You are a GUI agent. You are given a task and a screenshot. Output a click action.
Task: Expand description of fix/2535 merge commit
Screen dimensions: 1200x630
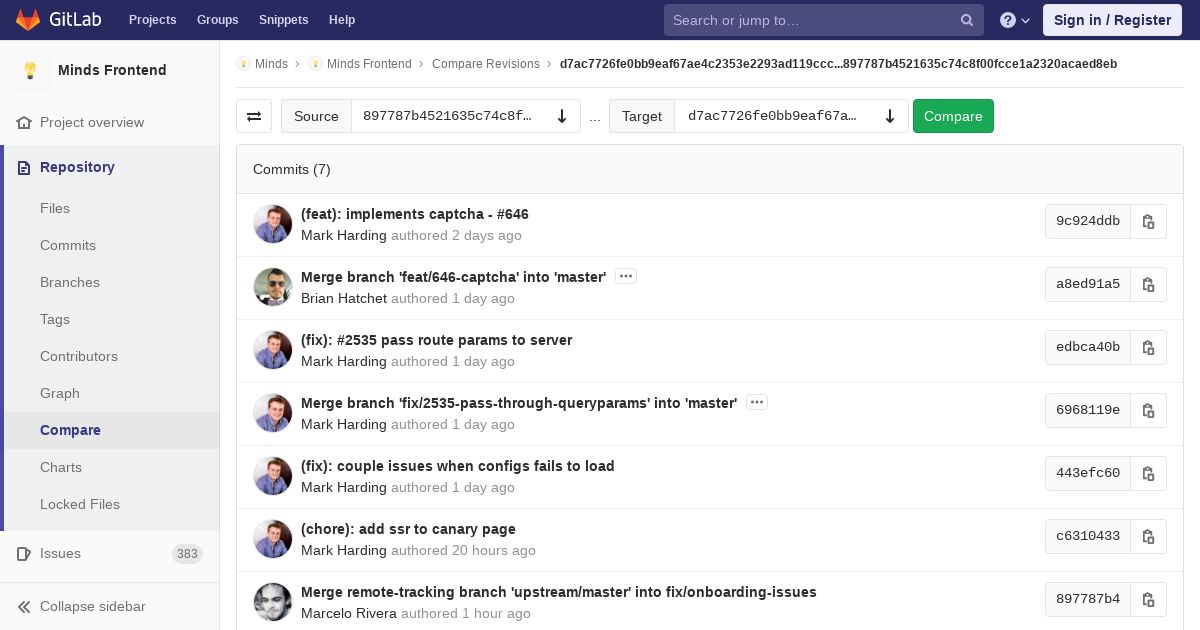coord(757,402)
